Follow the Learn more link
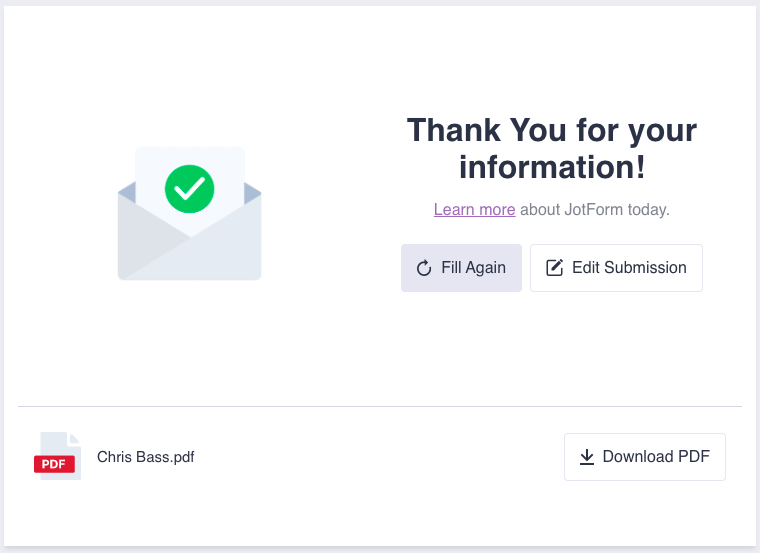The image size is (760, 553). pos(474,210)
